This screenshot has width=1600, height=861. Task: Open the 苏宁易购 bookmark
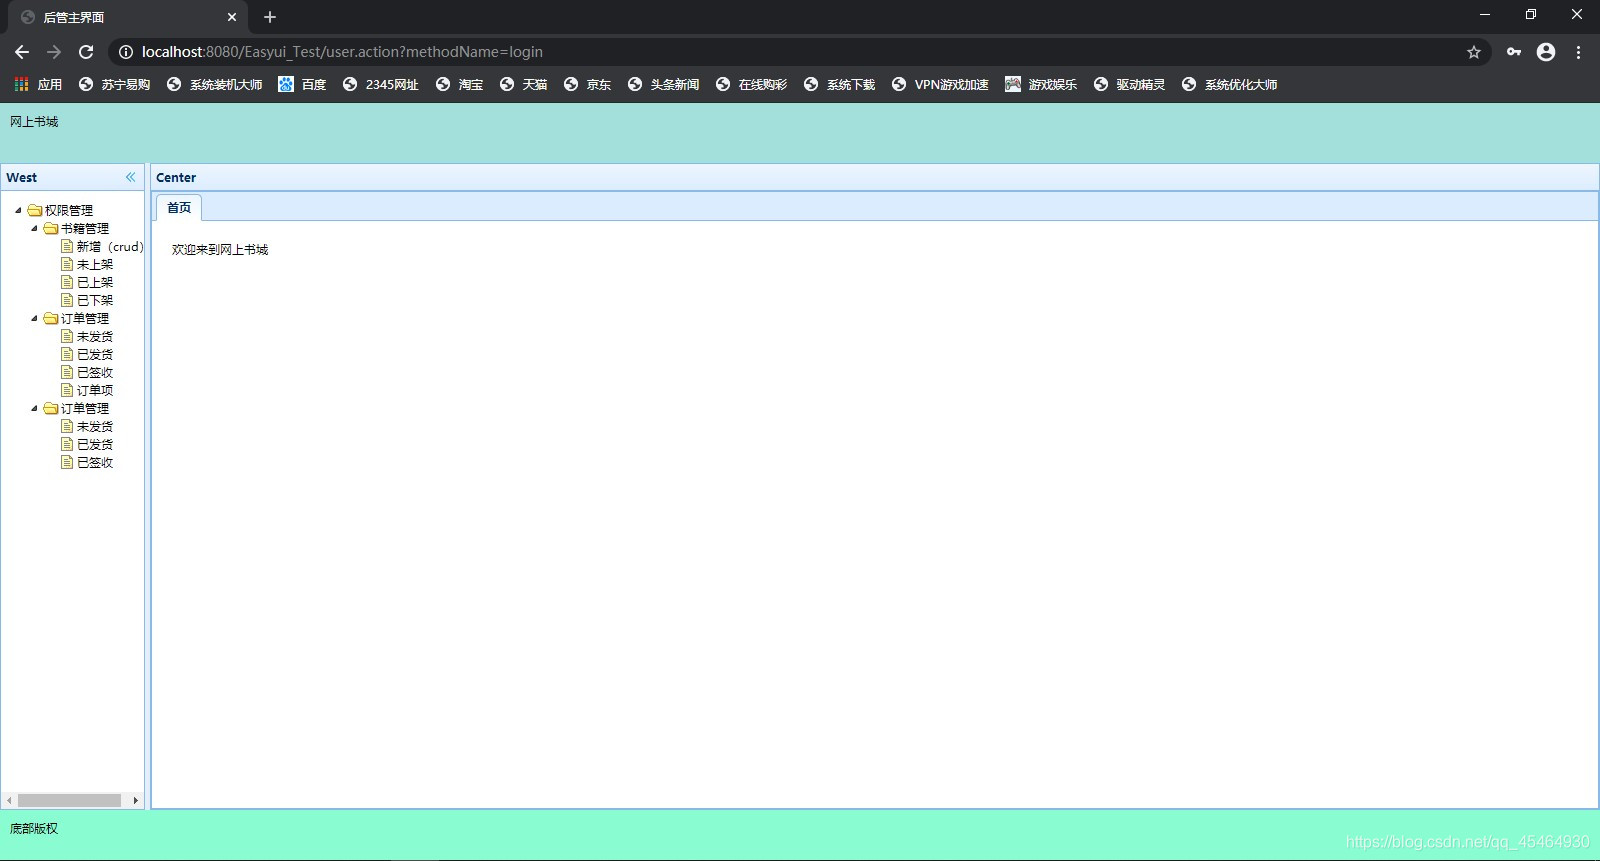point(114,84)
